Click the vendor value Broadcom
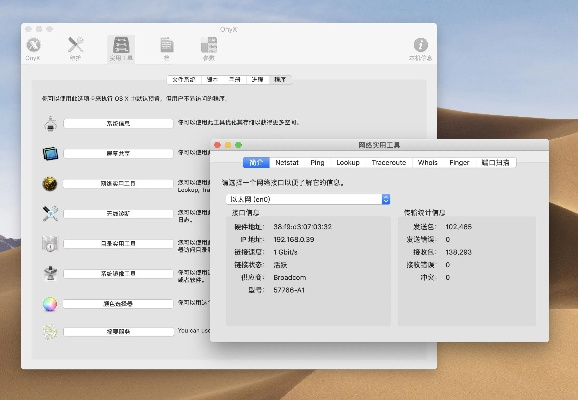578x400 pixels. click(290, 277)
